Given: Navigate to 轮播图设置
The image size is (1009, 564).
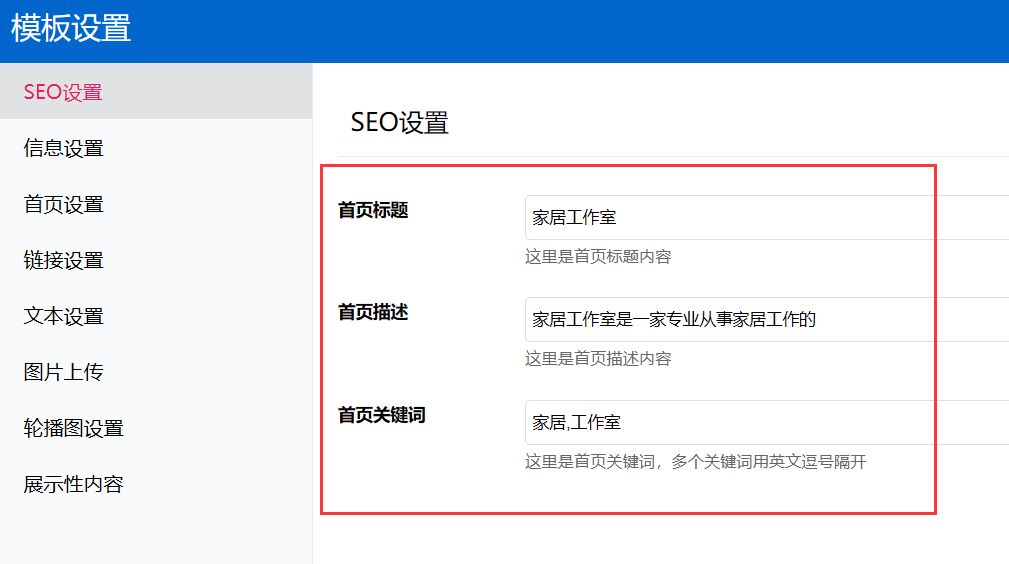Looking at the screenshot, I should tap(74, 429).
